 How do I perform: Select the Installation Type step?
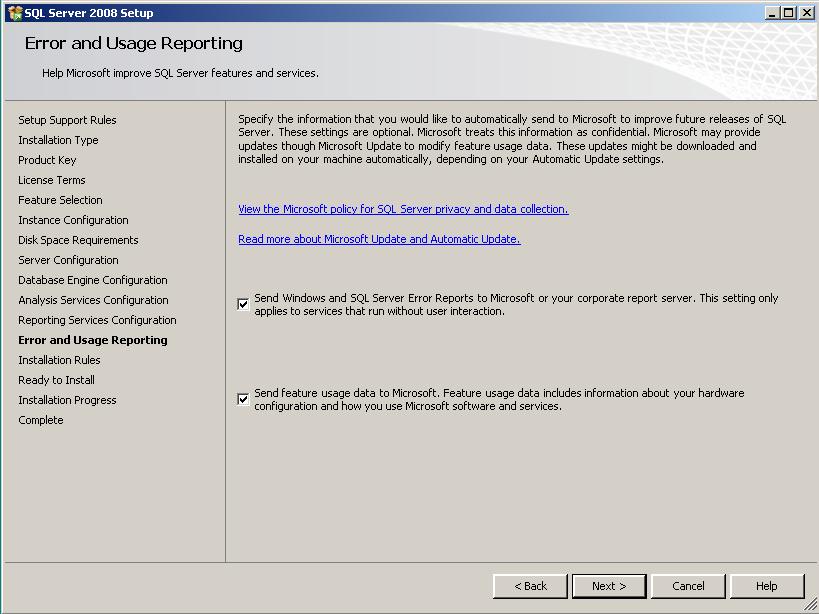coord(58,140)
